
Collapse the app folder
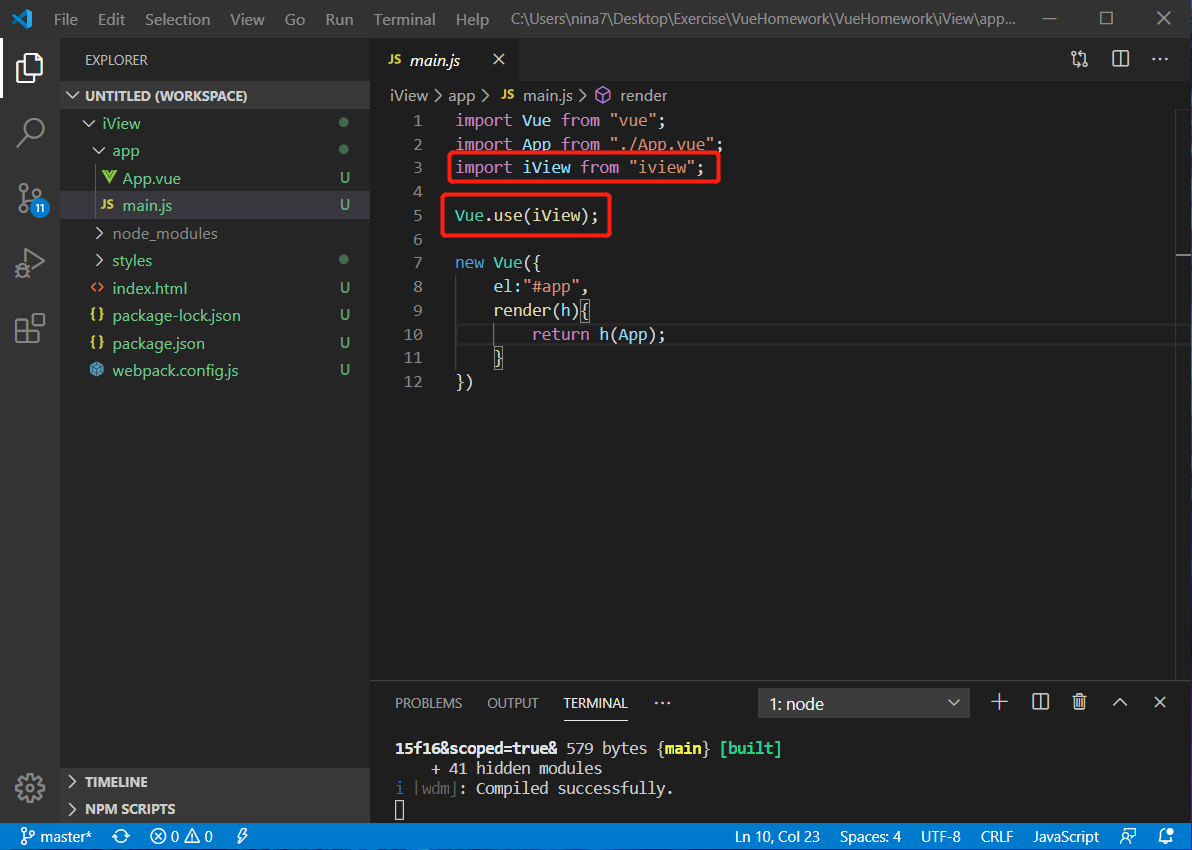pos(215,151)
